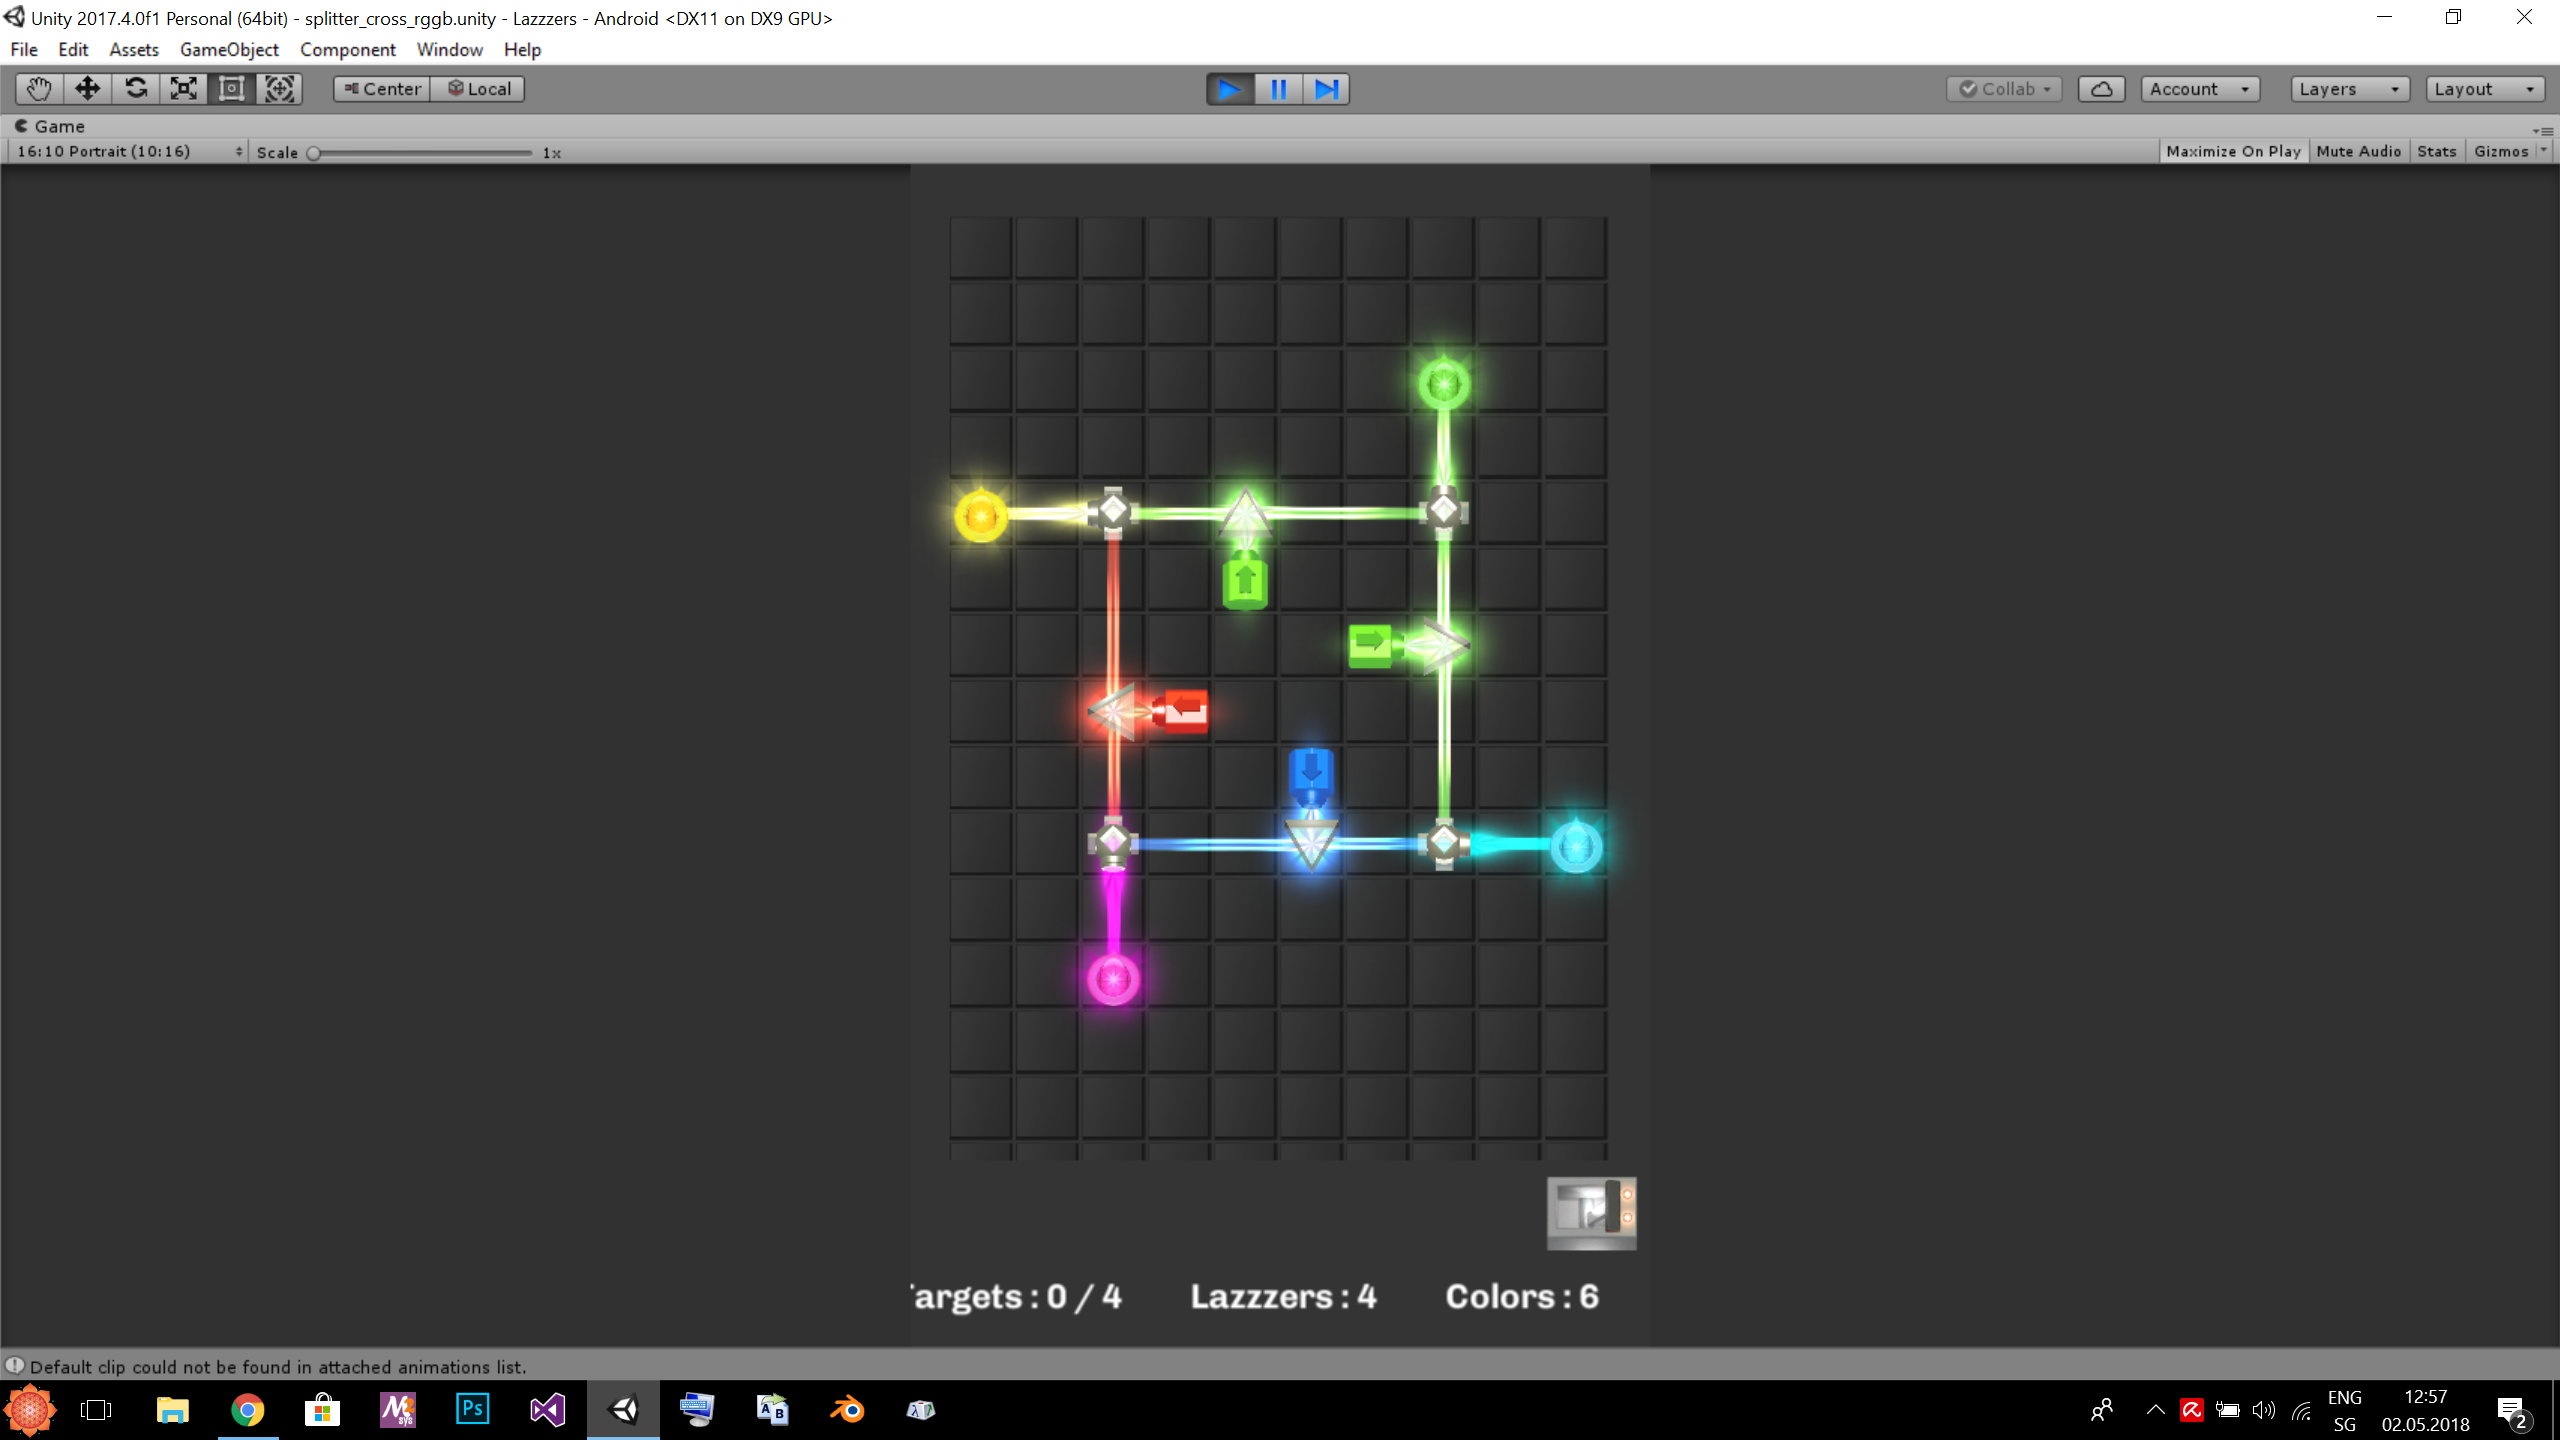Open the cloud services panel
The width and height of the screenshot is (2560, 1440).
2101,89
